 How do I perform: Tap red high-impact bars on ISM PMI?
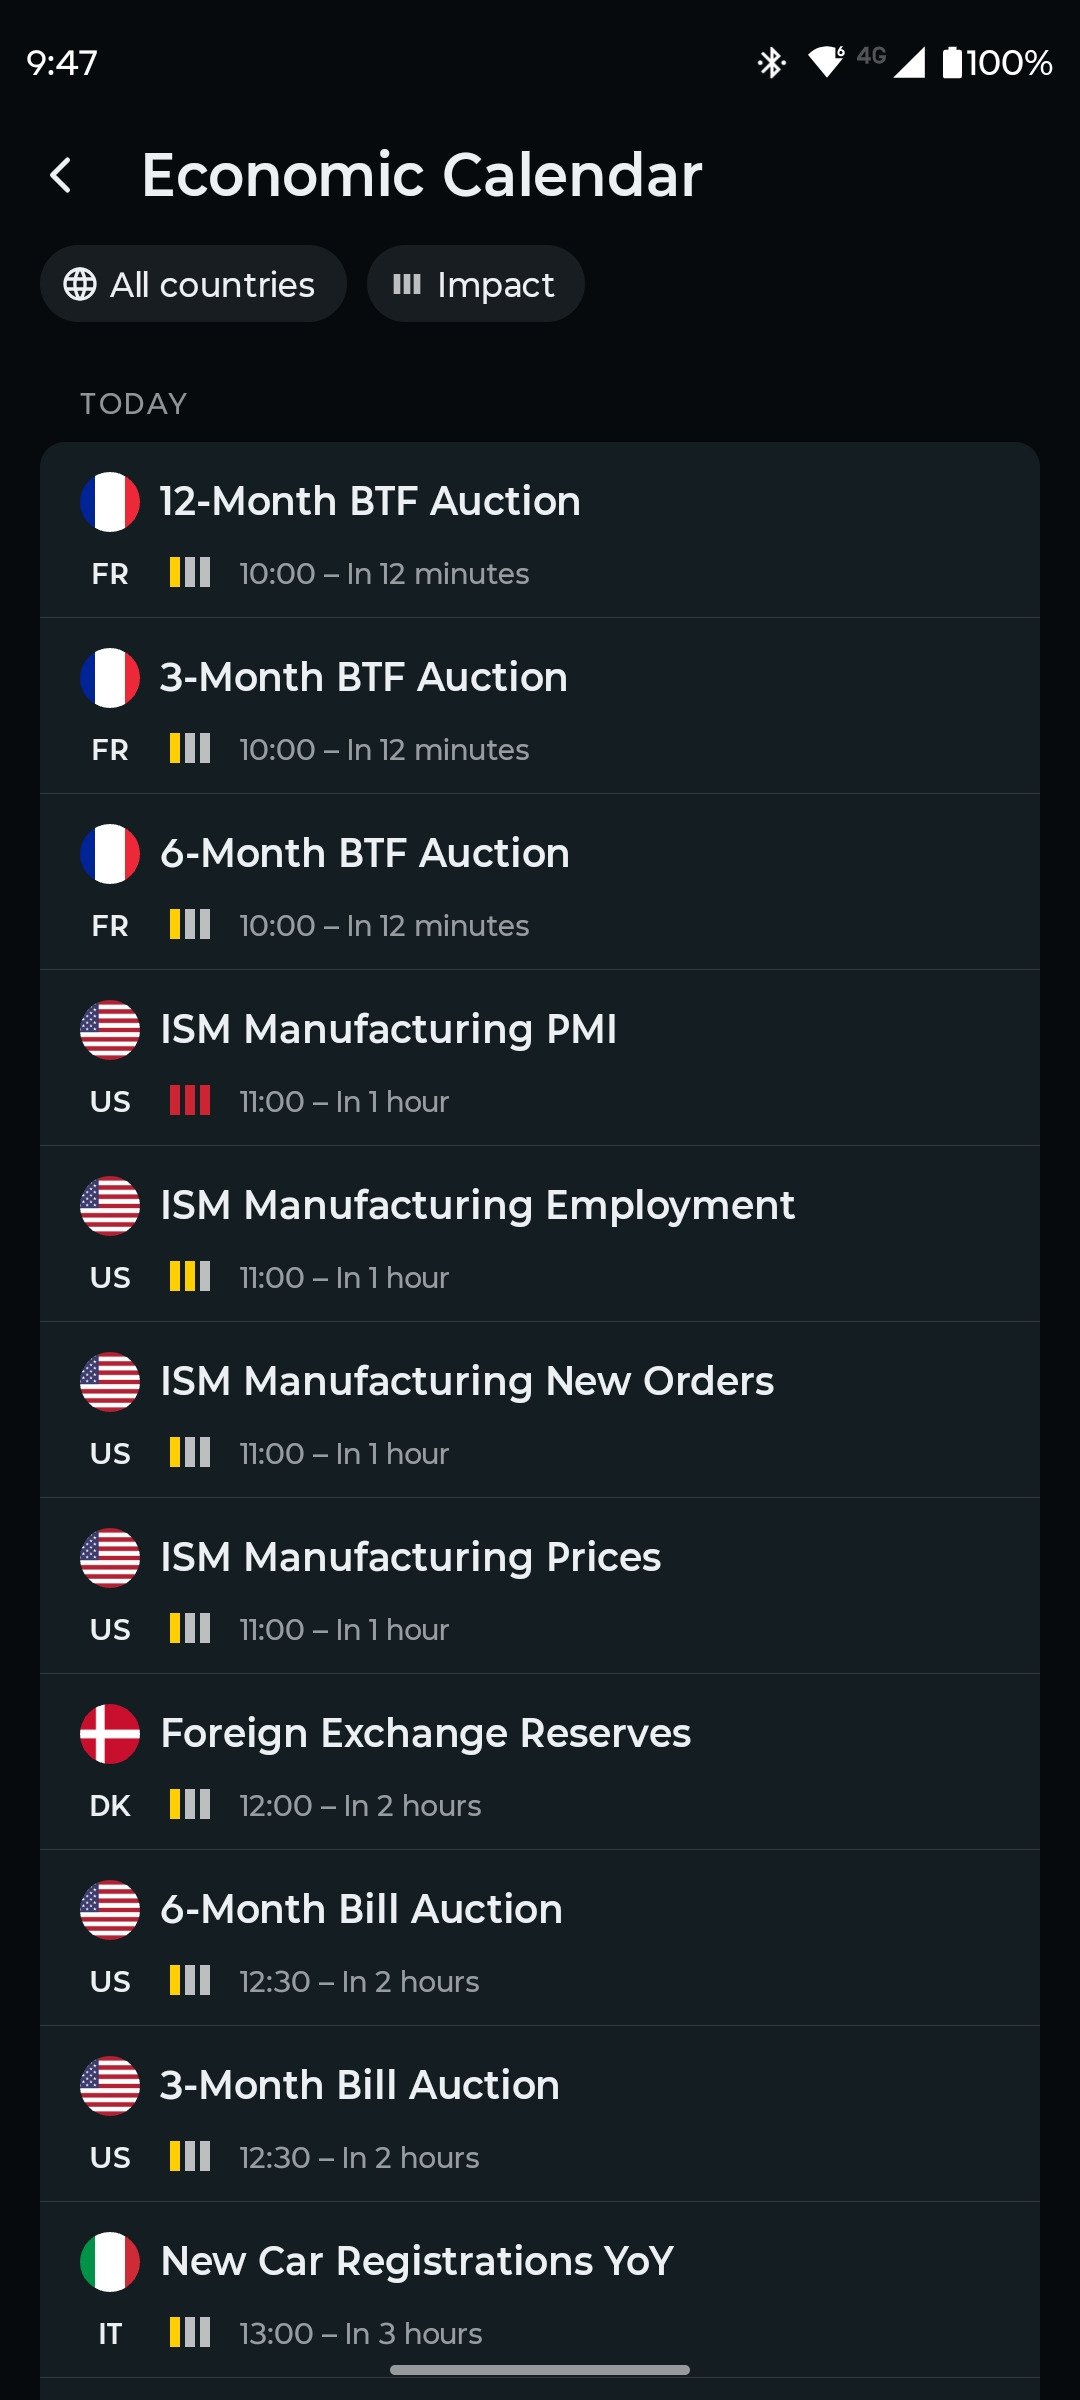pyautogui.click(x=190, y=1101)
